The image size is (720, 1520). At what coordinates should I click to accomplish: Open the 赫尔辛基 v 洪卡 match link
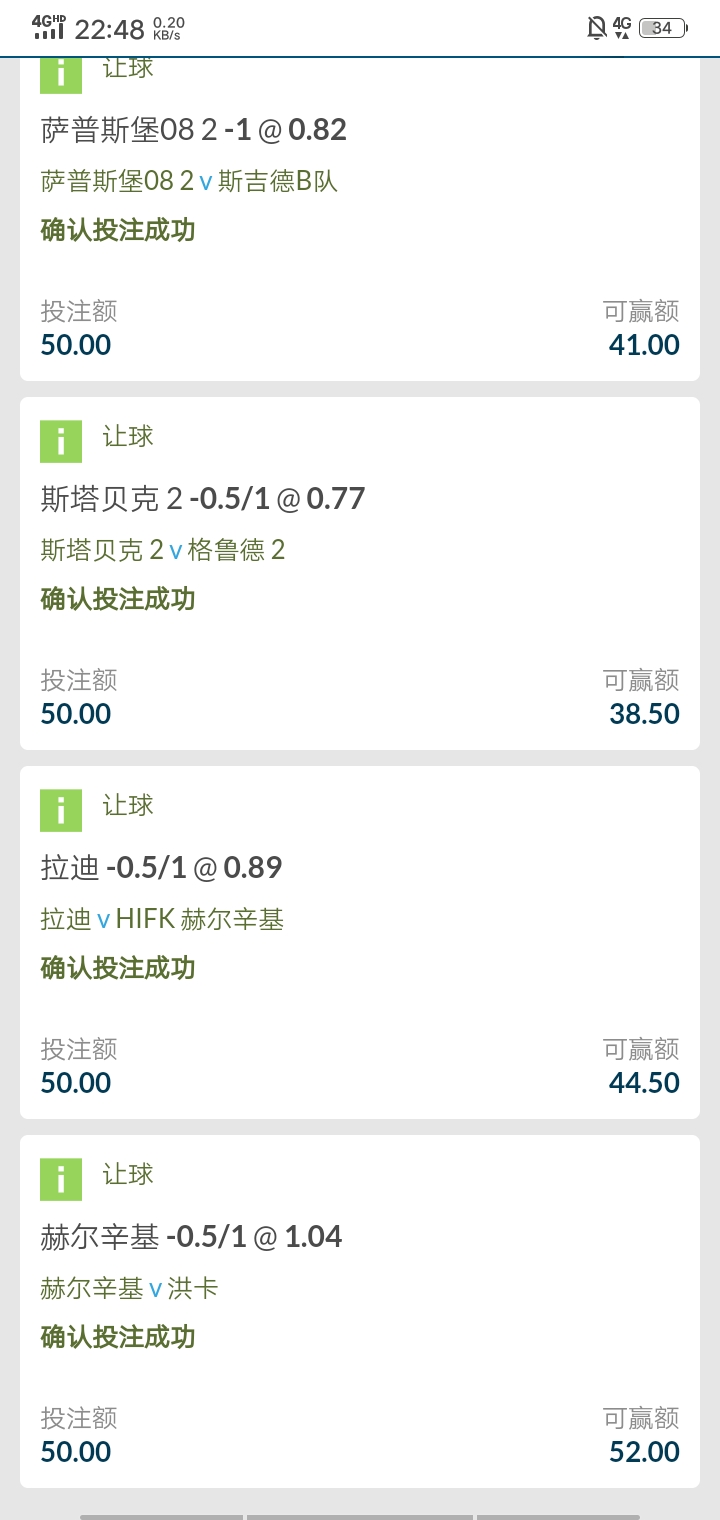click(x=129, y=1288)
